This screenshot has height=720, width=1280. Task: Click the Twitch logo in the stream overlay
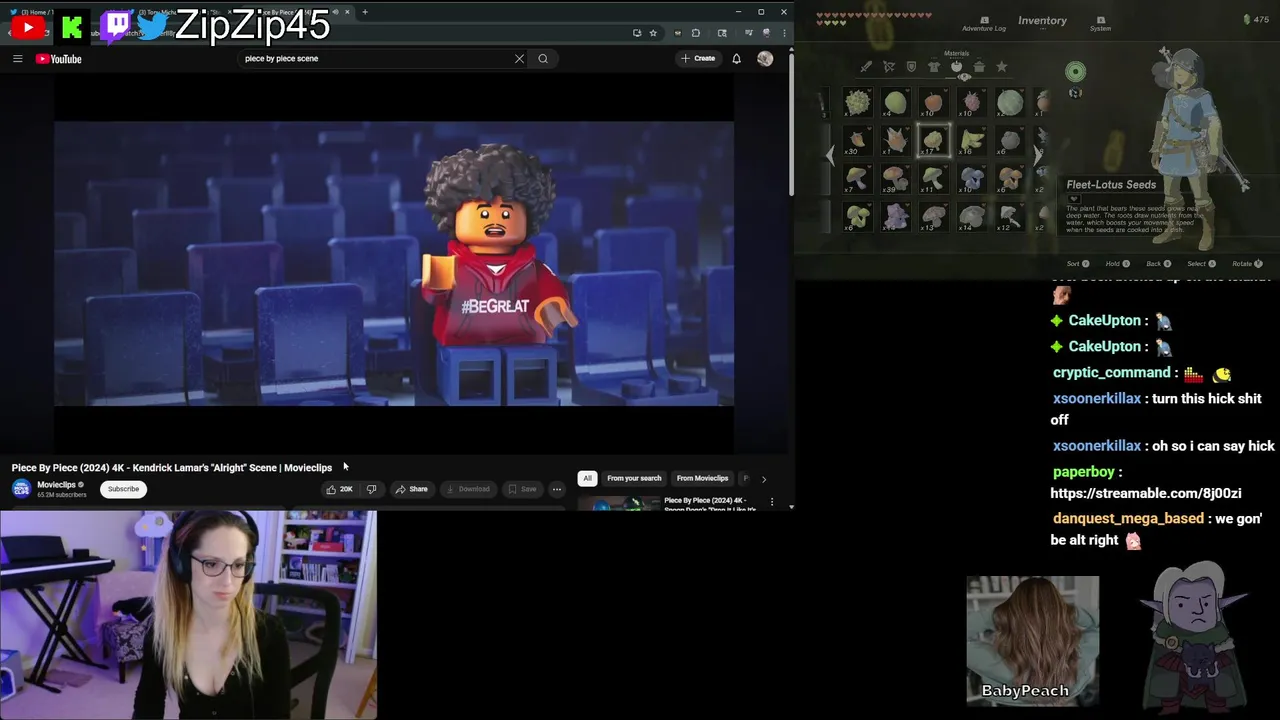point(116,26)
